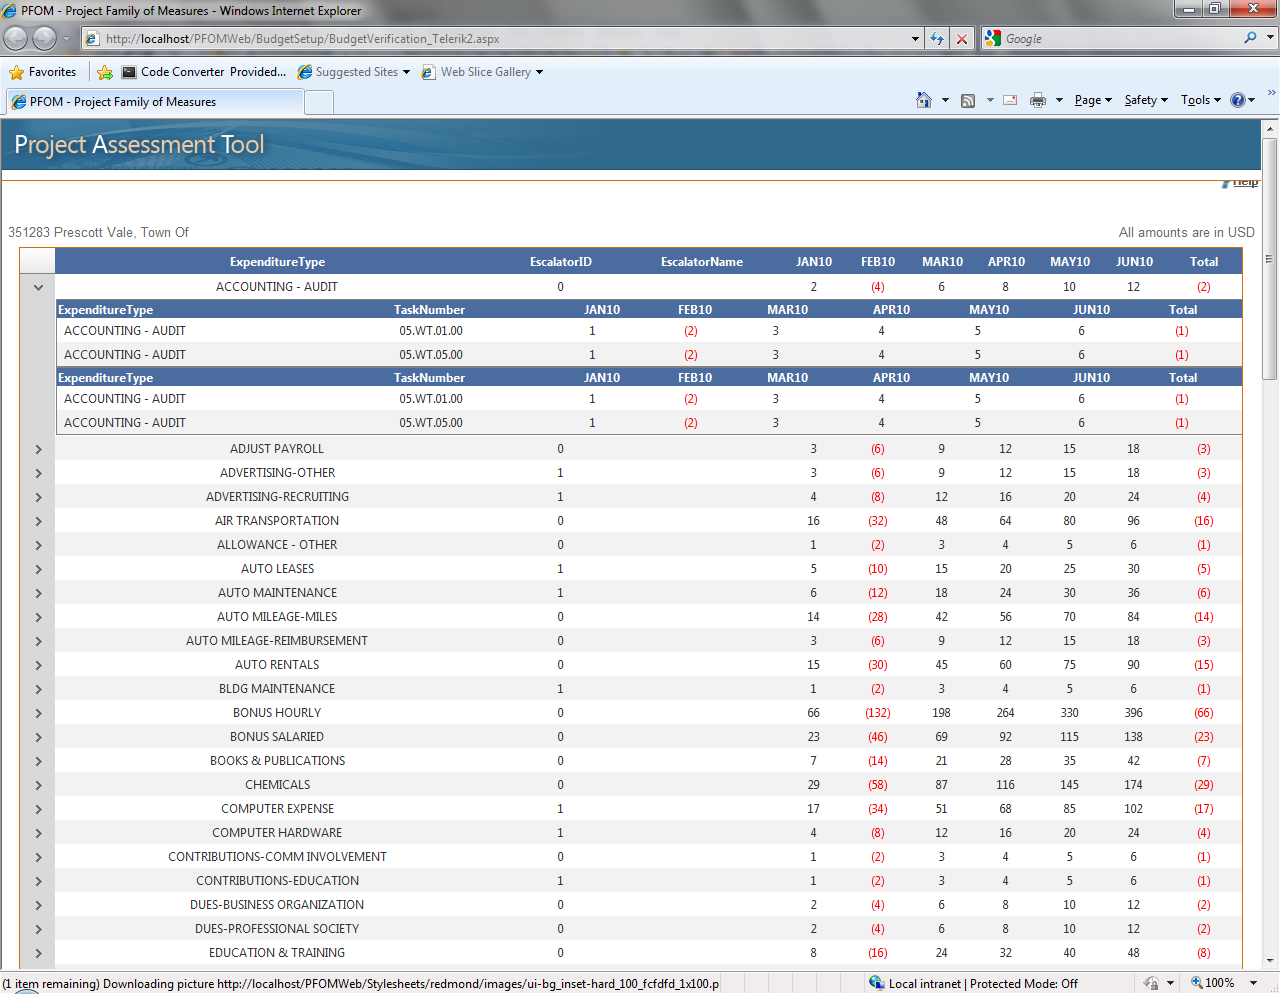The width and height of the screenshot is (1280, 994).
Task: Click the Protected Mode: Off status bar entry
Action: click(x=1024, y=983)
